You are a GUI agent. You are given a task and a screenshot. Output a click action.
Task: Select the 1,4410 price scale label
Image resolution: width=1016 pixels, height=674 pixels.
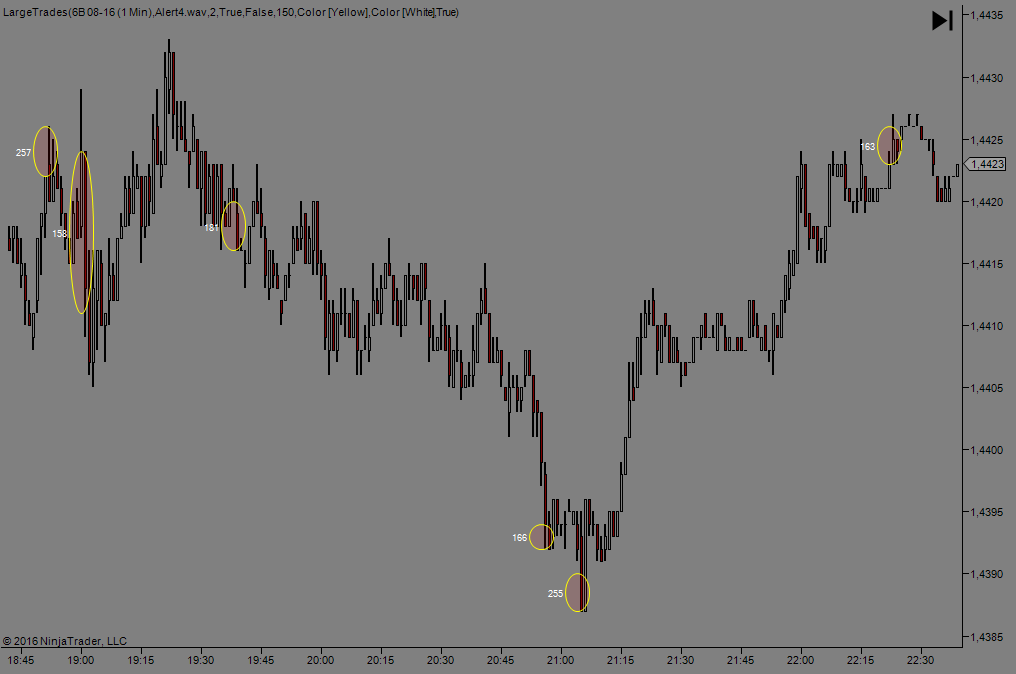[x=986, y=326]
